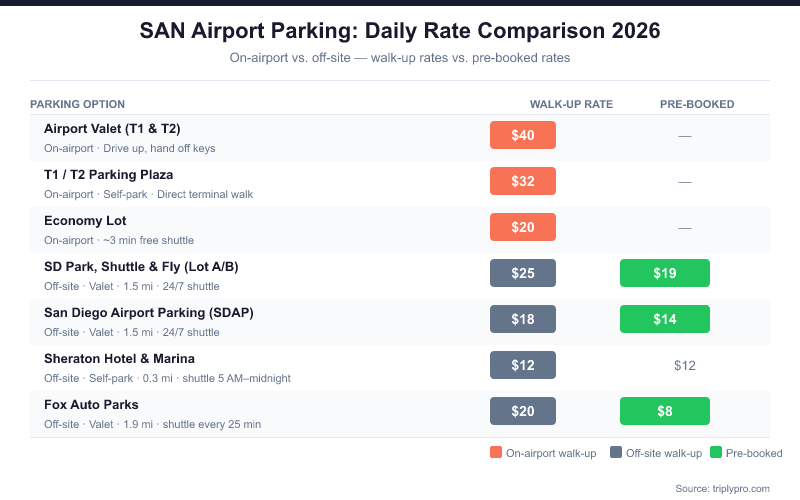Click the $8 Fox Auto Parks pre-booked badge
The height and width of the screenshot is (500, 800).
pyautogui.click(x=664, y=411)
